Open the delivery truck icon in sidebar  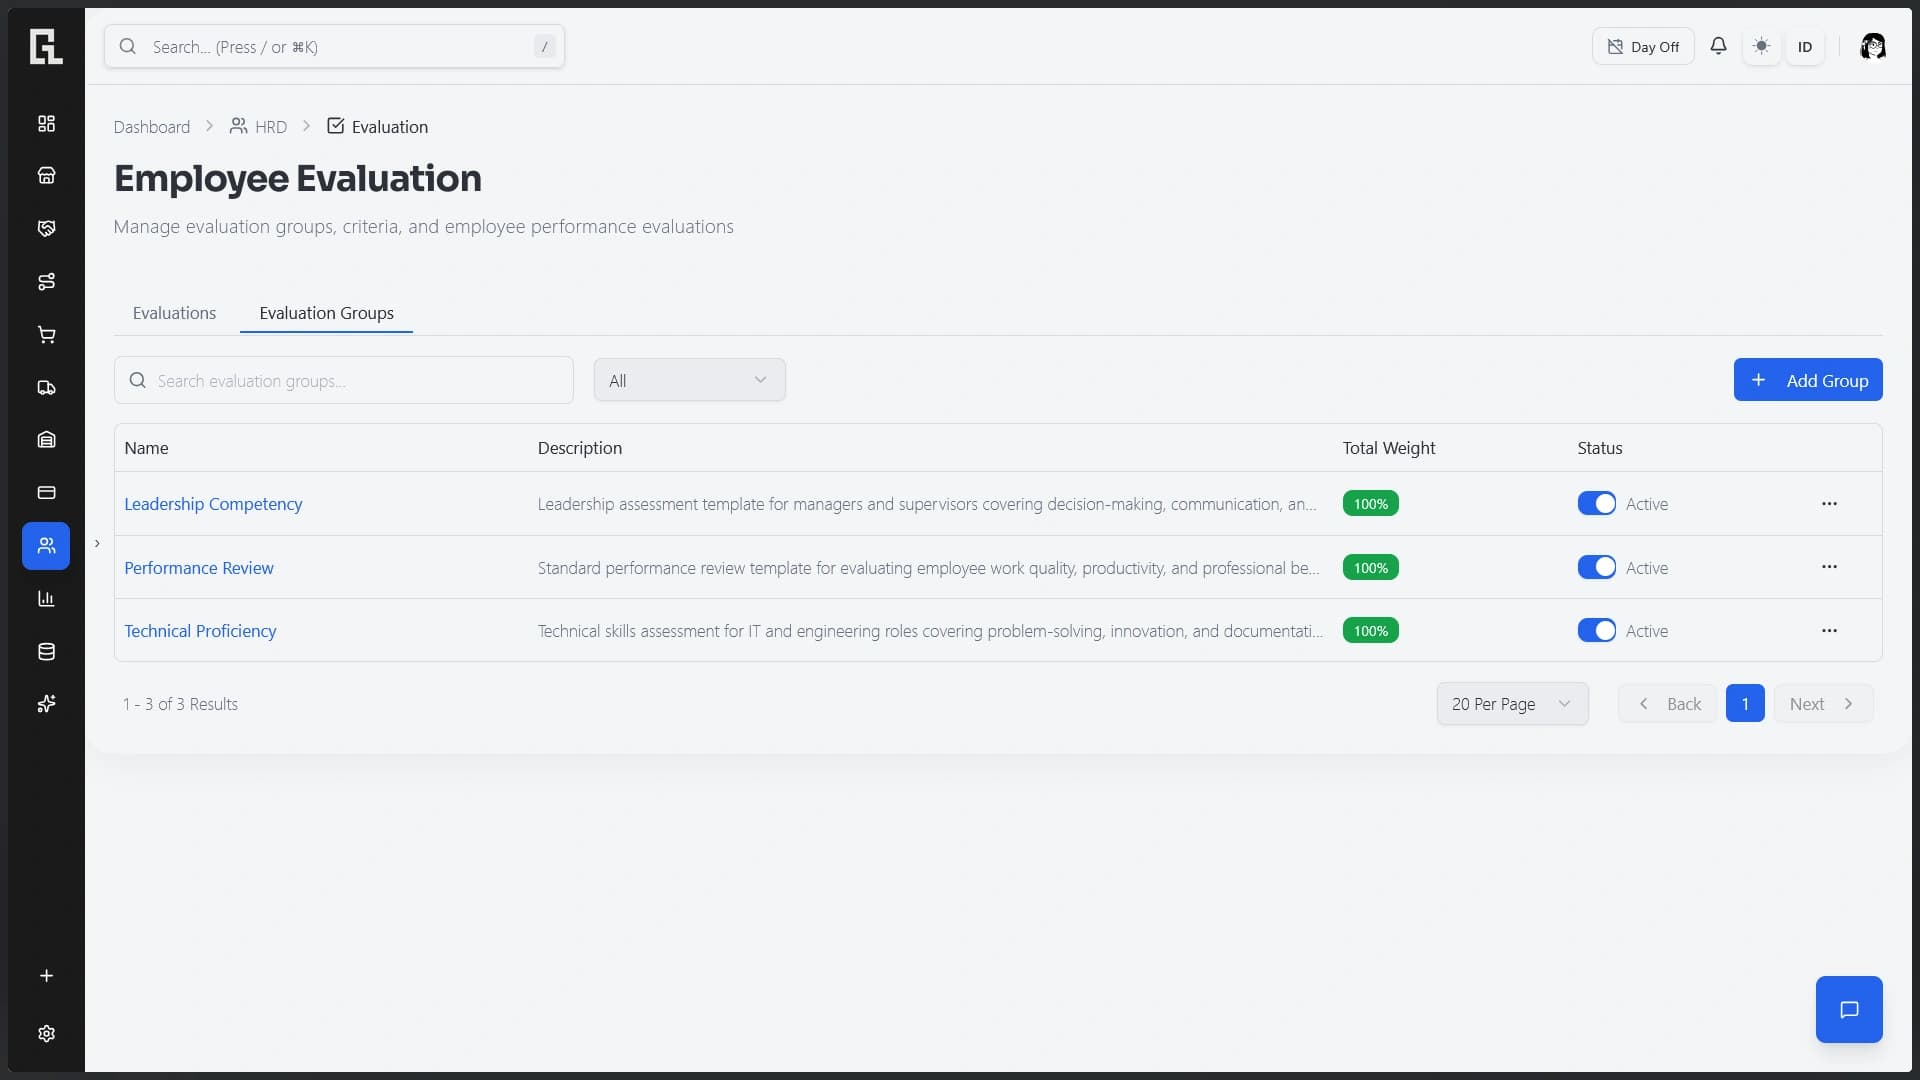tap(46, 387)
